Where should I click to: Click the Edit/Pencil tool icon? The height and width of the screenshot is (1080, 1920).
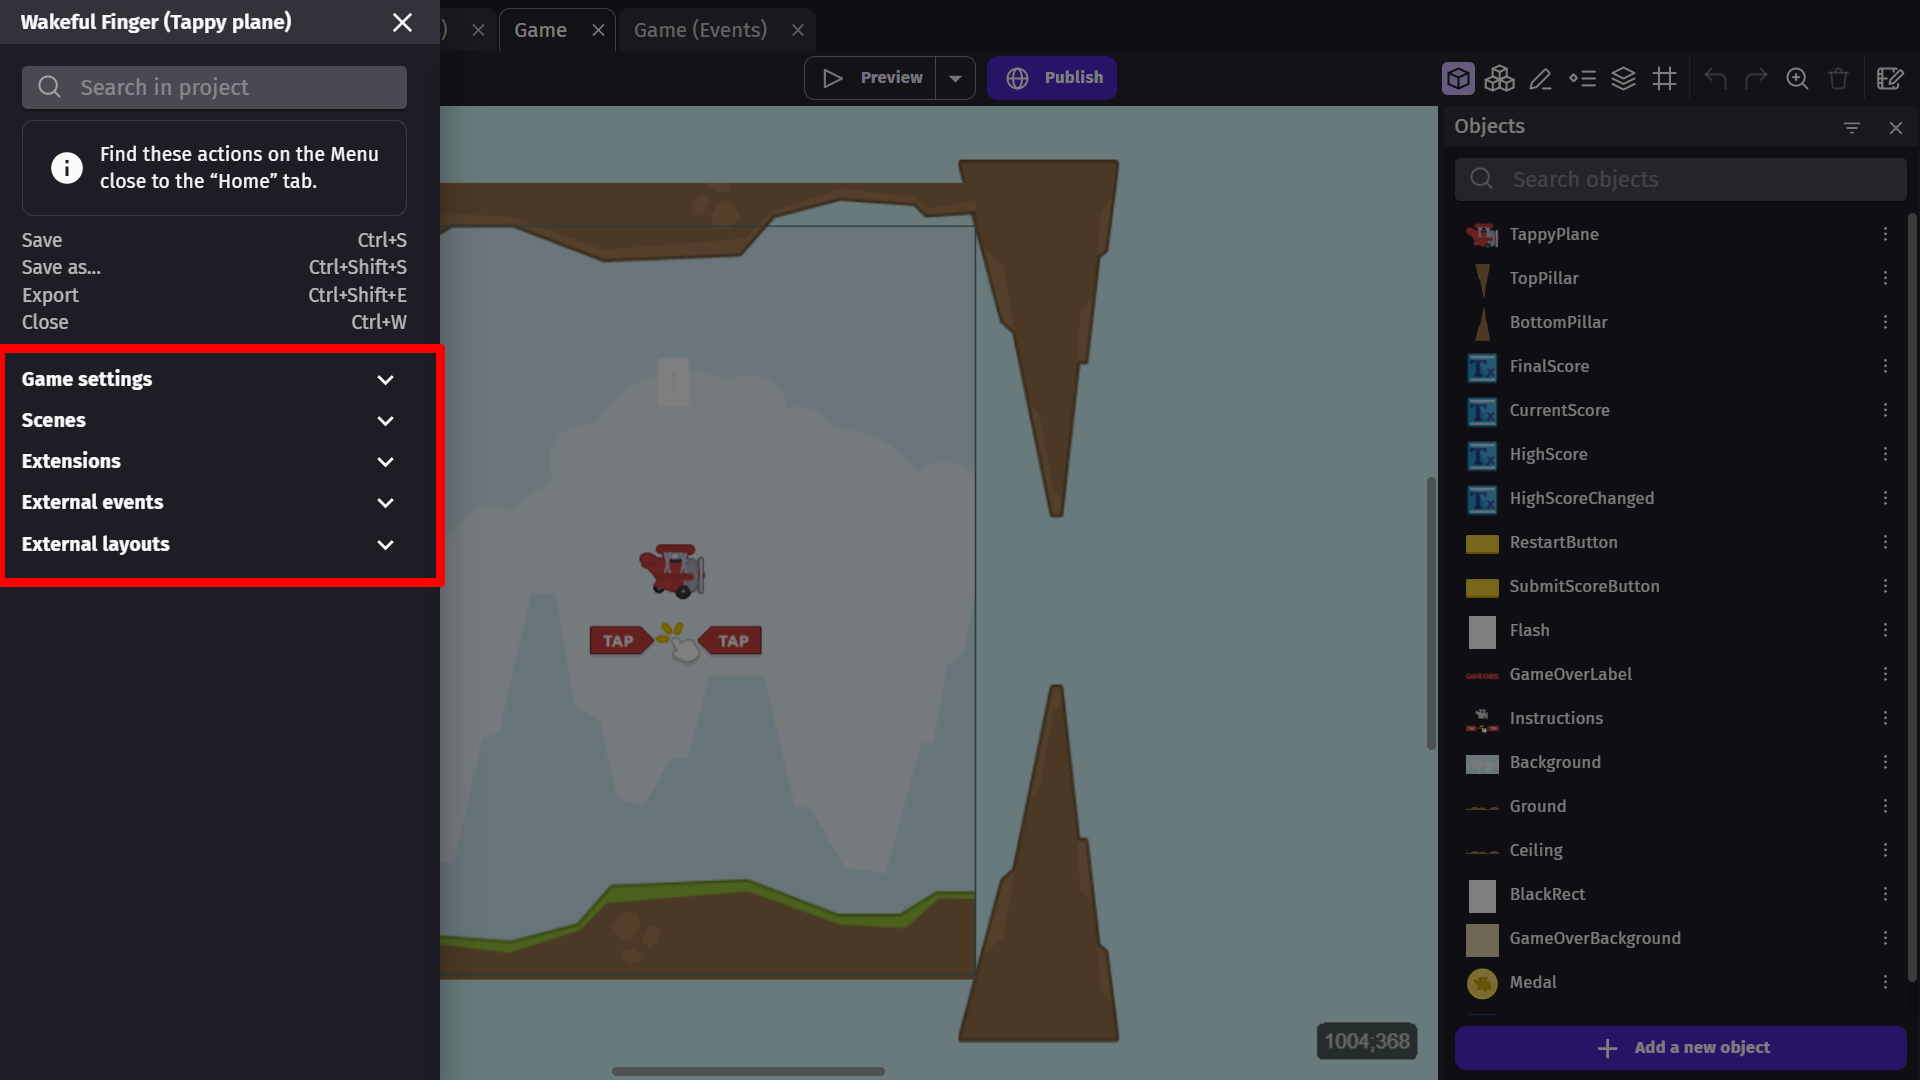(1540, 76)
